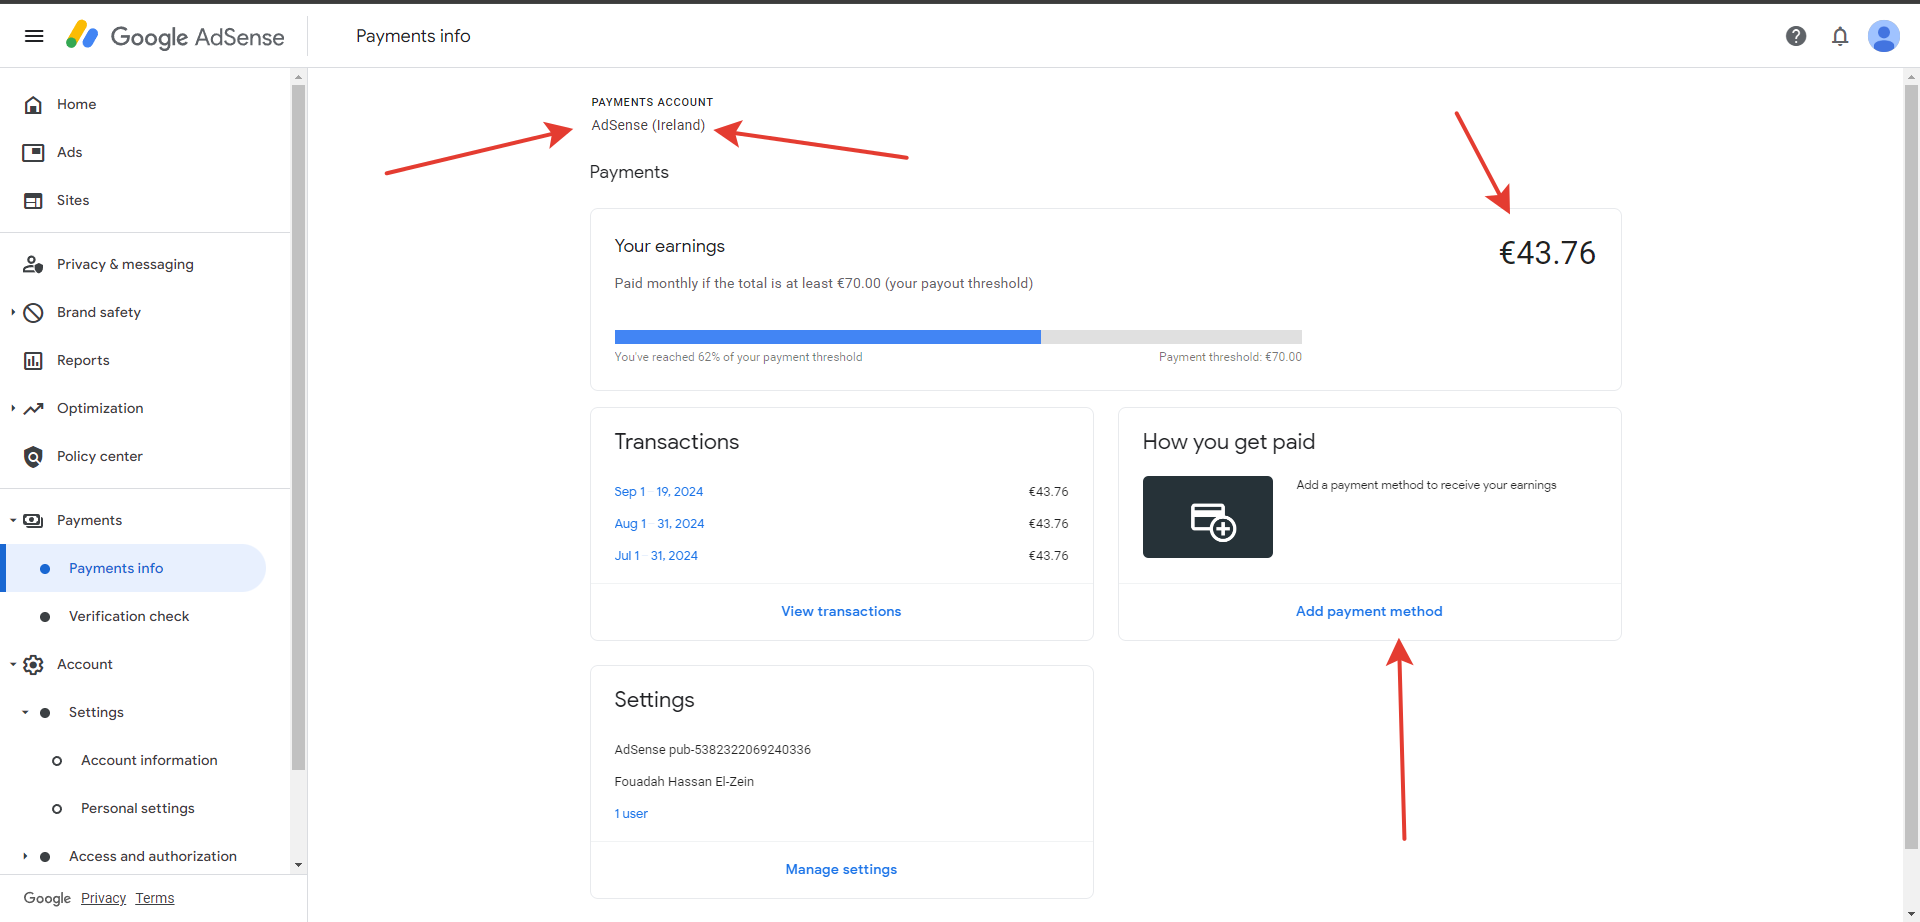Screen dimensions: 1920x922
Task: Click the sidebar vertical scrollbar thumb
Action: tap(298, 427)
